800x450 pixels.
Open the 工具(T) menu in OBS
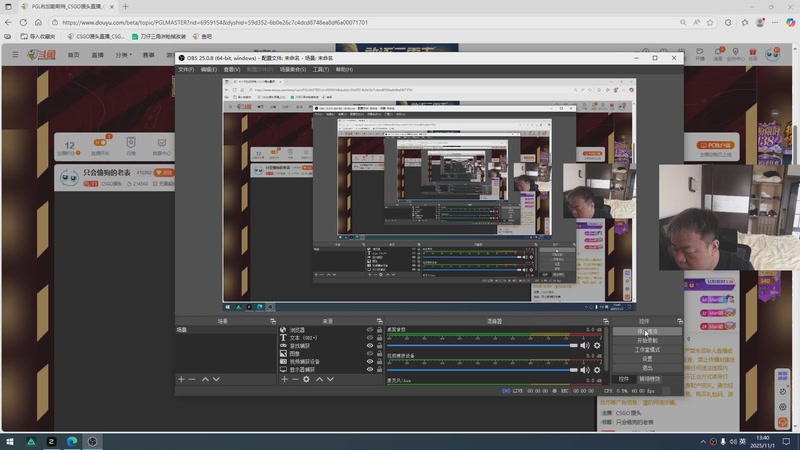pyautogui.click(x=320, y=69)
